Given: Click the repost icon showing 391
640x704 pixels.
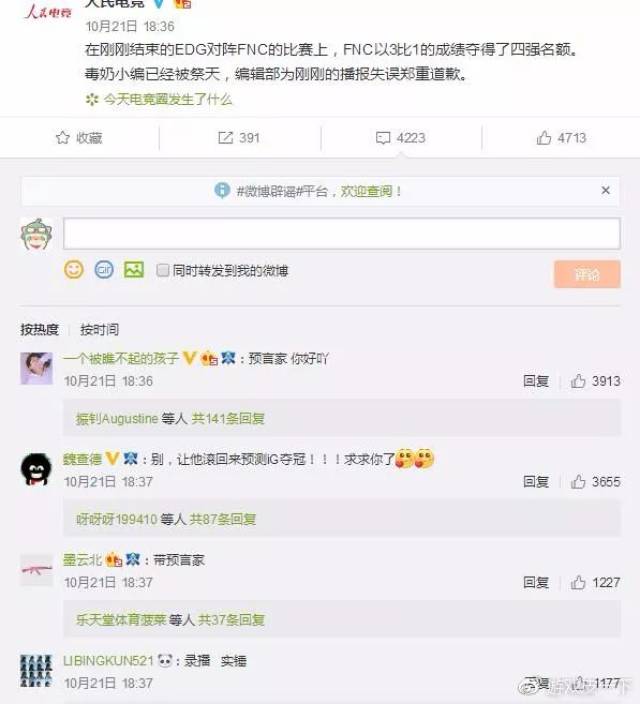Looking at the screenshot, I should pos(225,137).
